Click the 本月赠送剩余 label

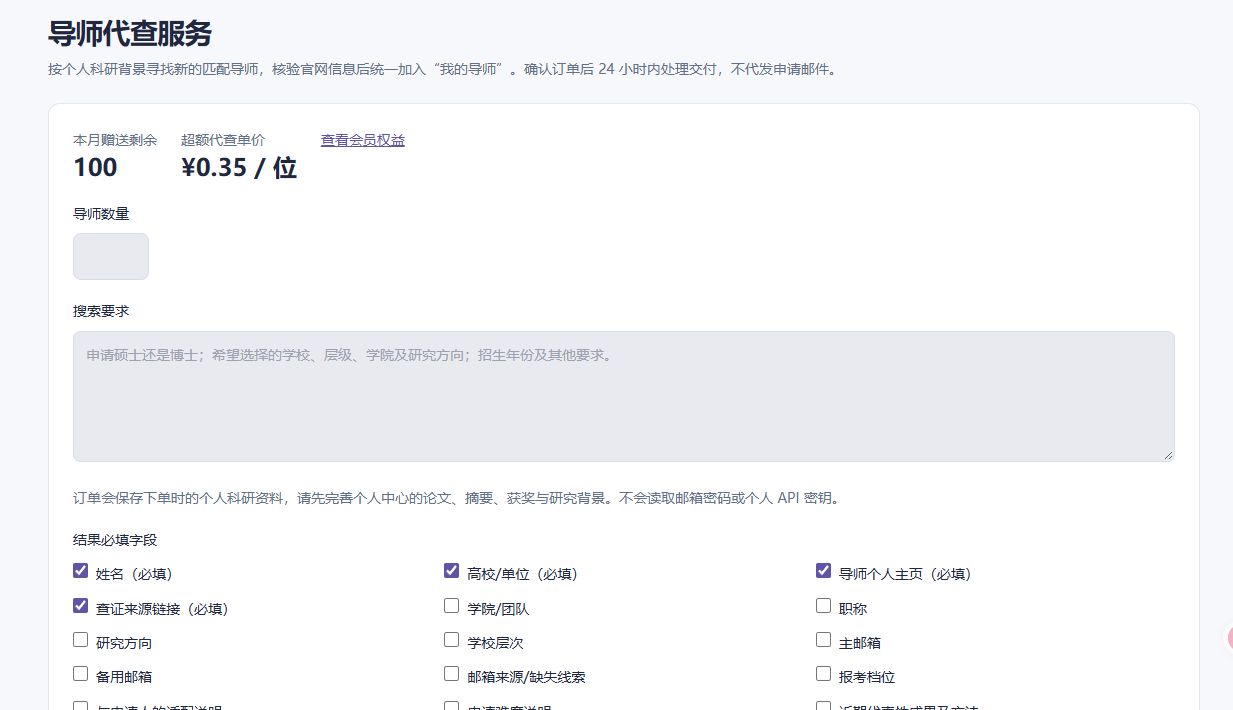[x=115, y=140]
